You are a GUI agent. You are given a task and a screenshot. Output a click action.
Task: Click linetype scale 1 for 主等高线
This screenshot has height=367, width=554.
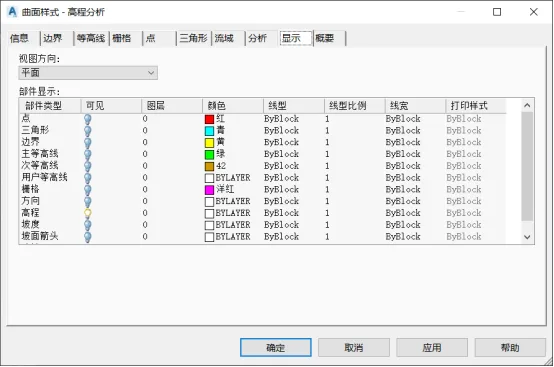point(327,154)
